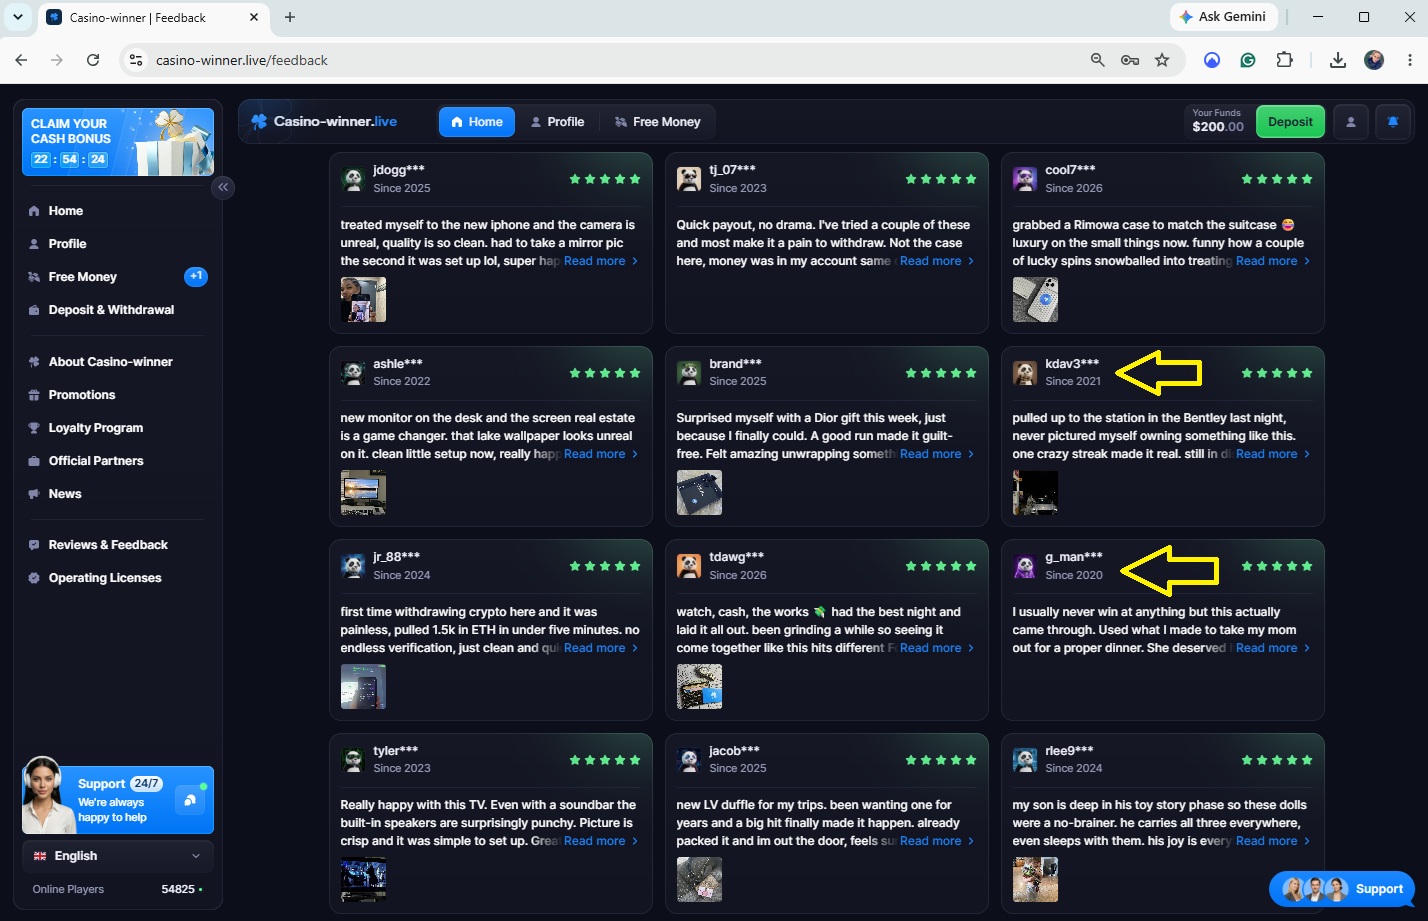Read more of jdogg's review
Image resolution: width=1428 pixels, height=921 pixels.
click(x=601, y=261)
